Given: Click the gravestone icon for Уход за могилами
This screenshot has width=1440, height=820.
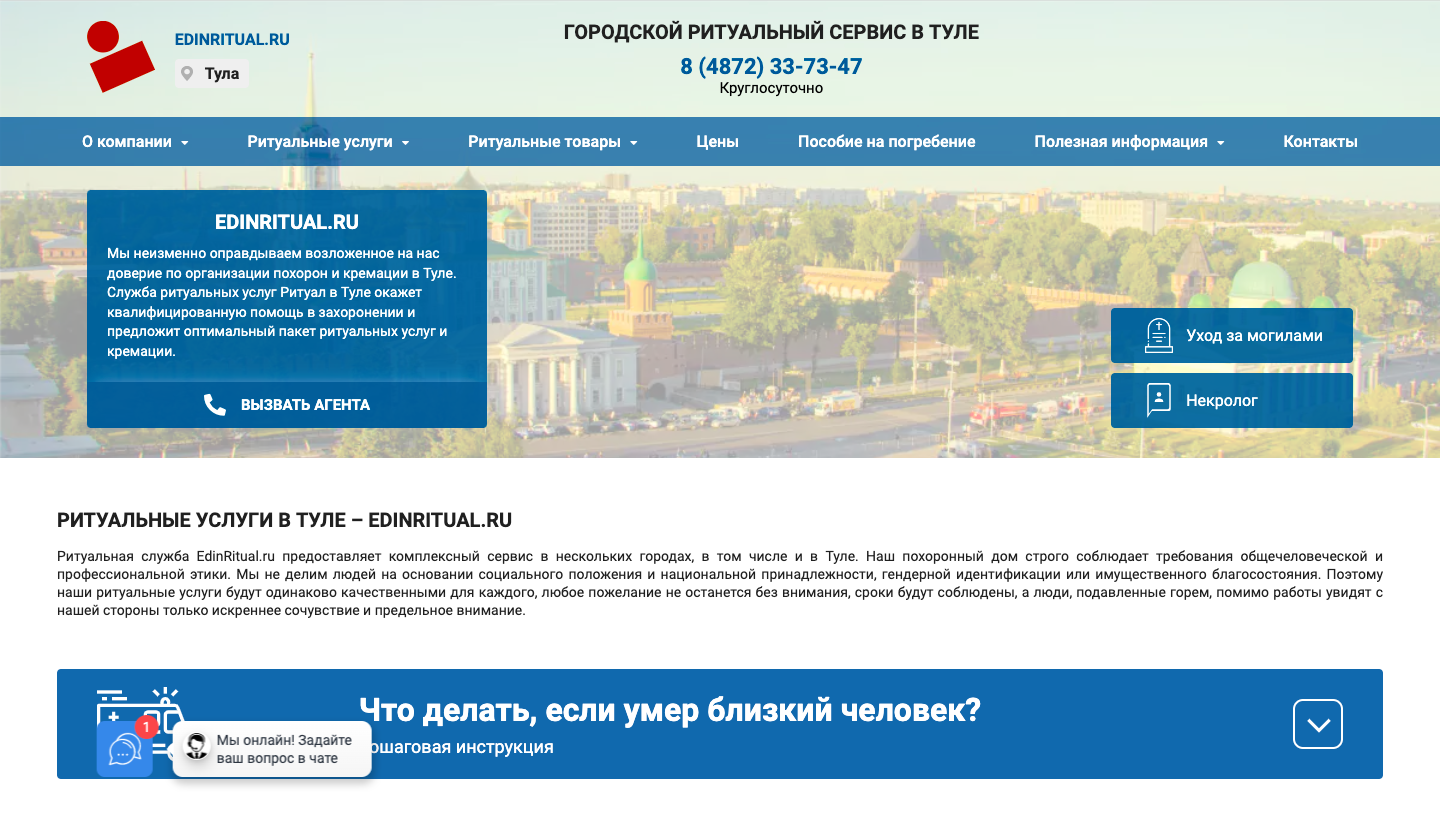Looking at the screenshot, I should (x=1159, y=336).
